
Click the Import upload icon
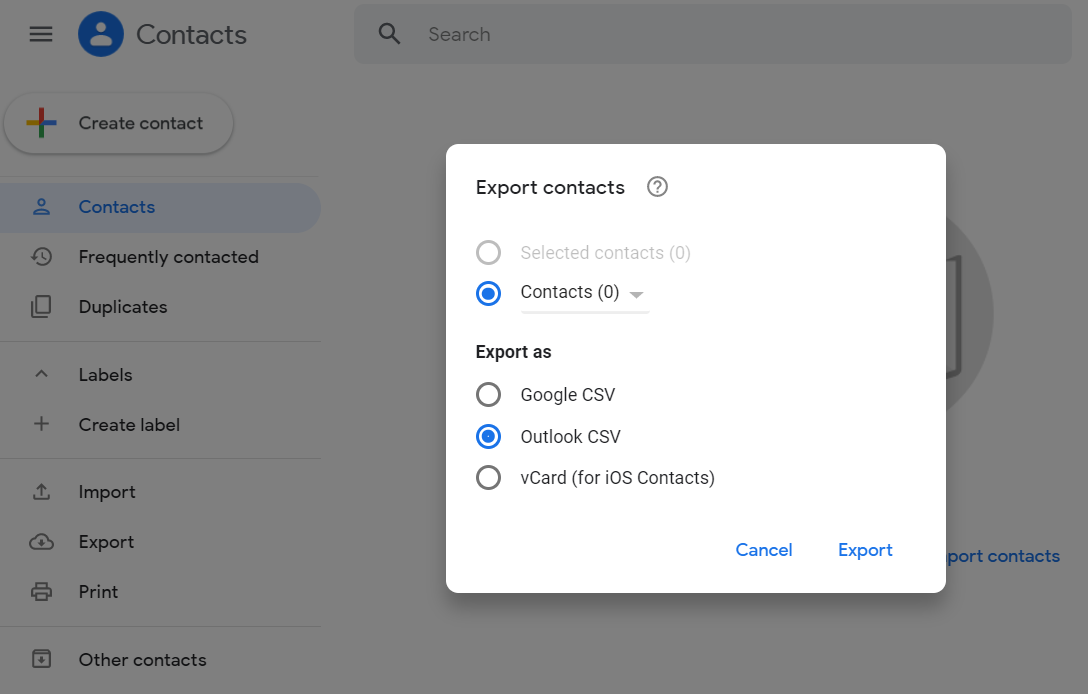pos(41,492)
